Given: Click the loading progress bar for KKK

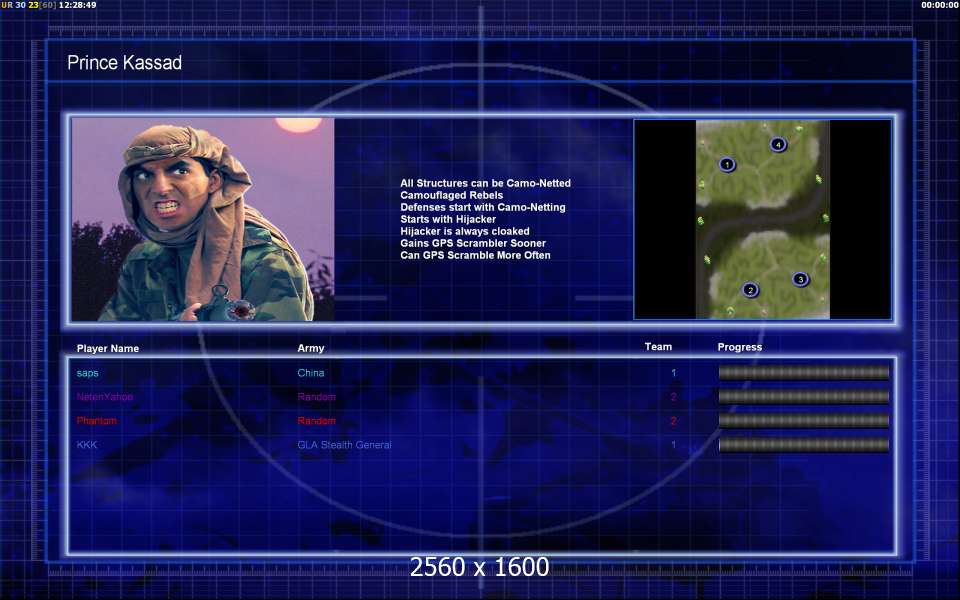Looking at the screenshot, I should point(803,444).
